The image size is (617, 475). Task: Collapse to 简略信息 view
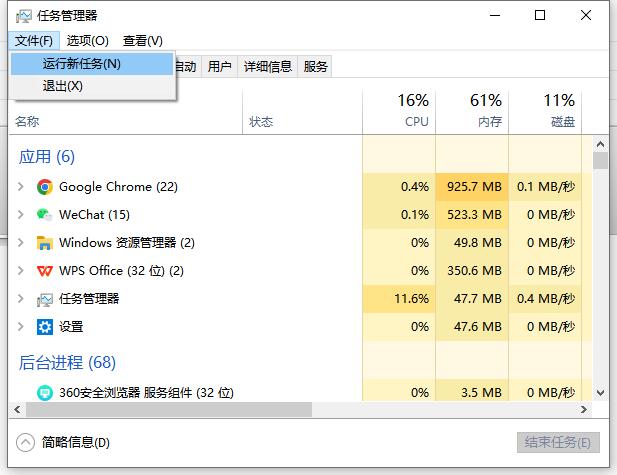click(26, 442)
